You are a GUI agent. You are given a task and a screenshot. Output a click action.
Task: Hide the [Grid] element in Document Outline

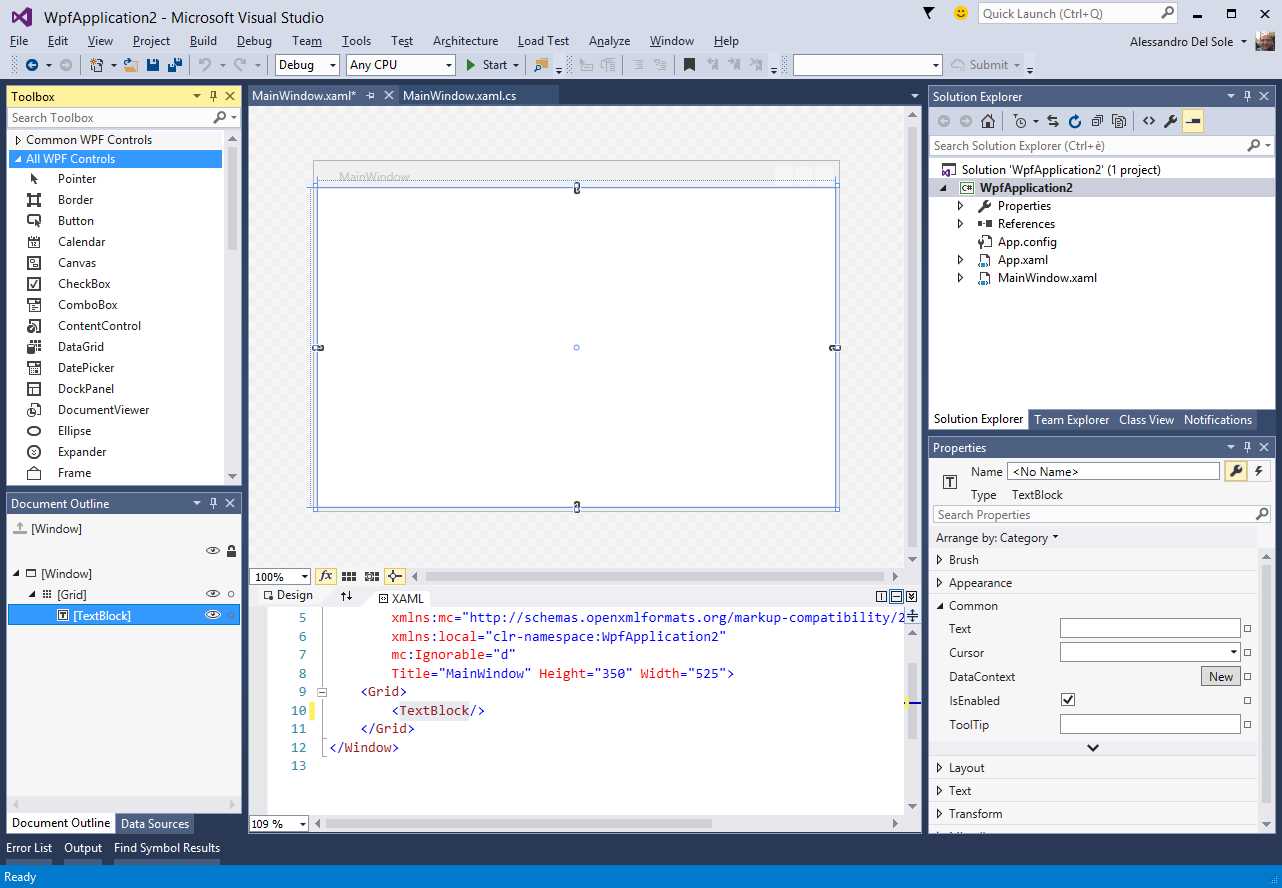click(212, 593)
